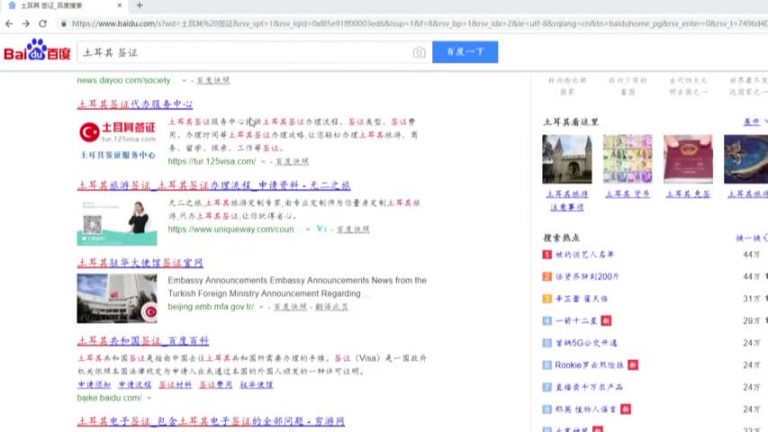Click 换一换 refresh link in 搜索热点

click(750, 238)
